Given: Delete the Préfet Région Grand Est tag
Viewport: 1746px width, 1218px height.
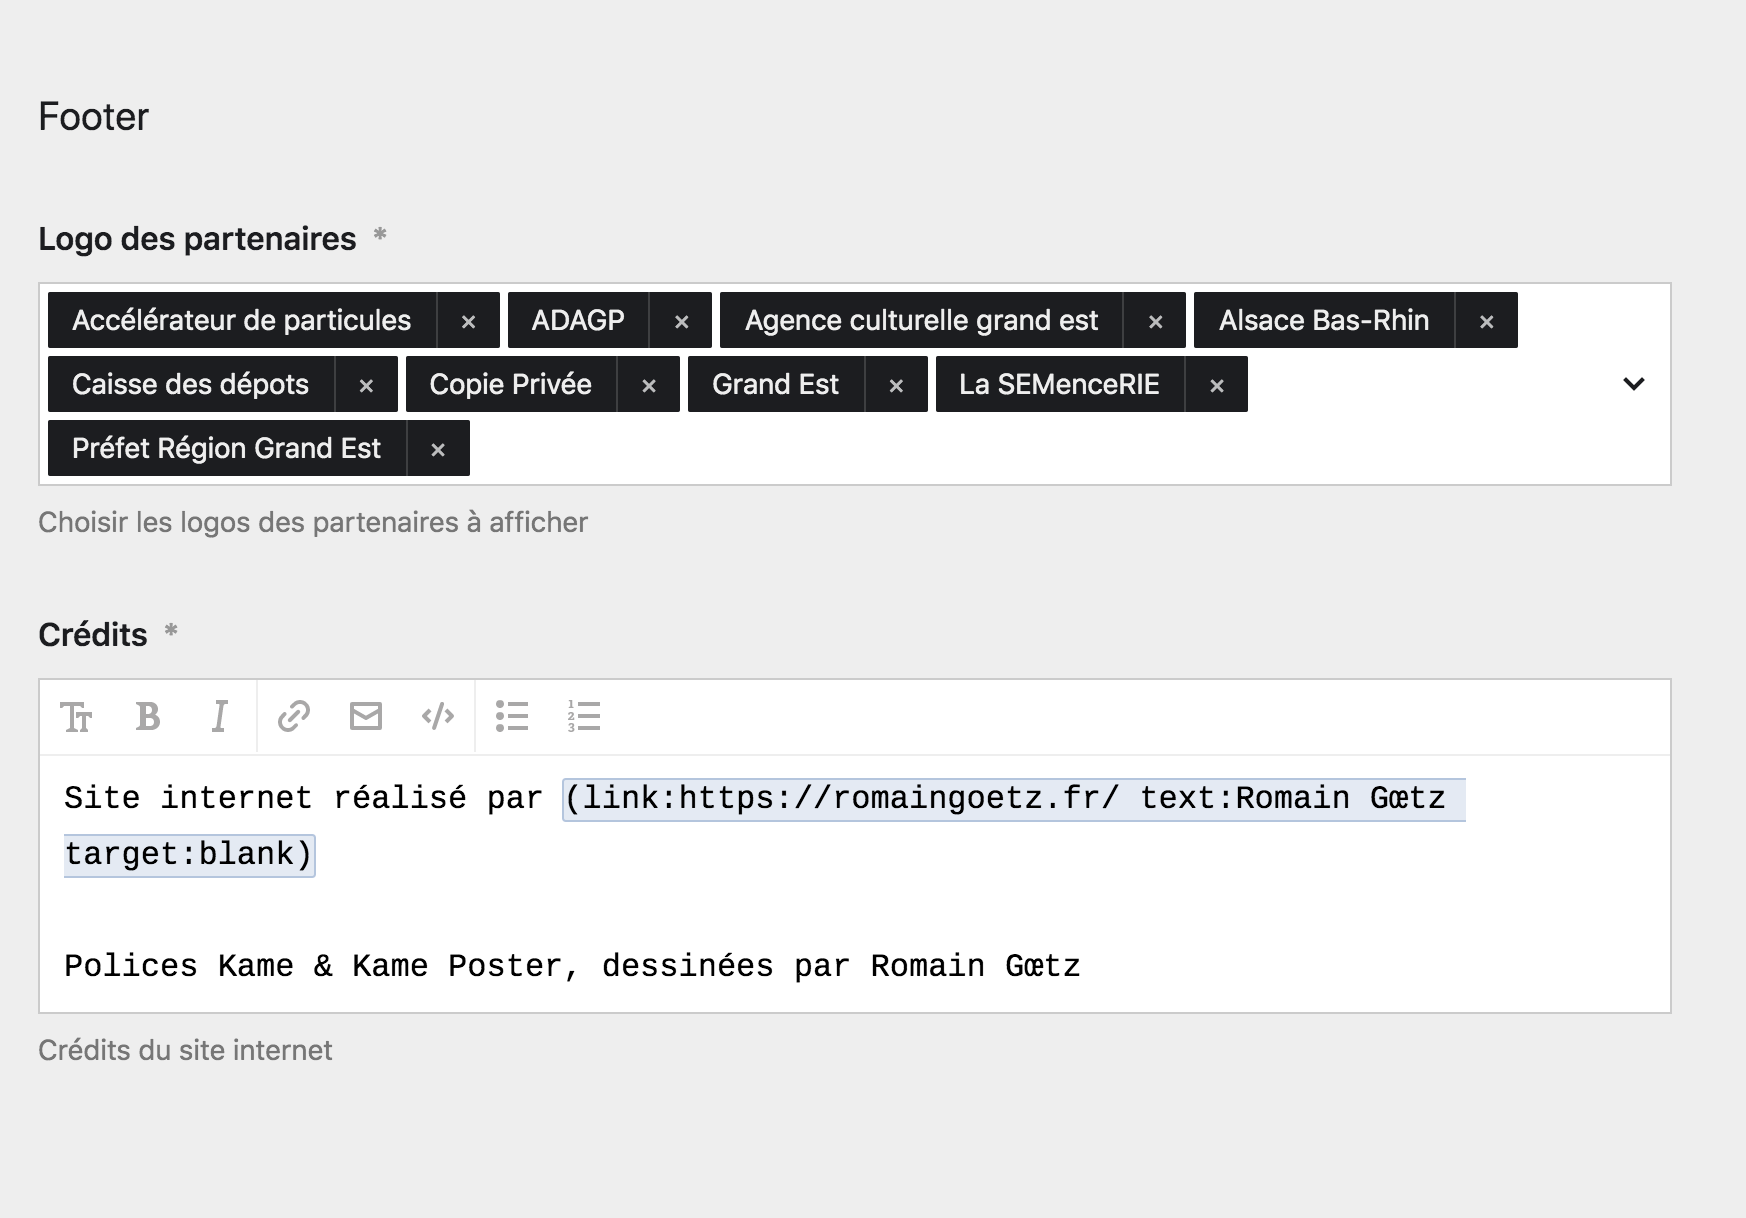Looking at the screenshot, I should 438,448.
